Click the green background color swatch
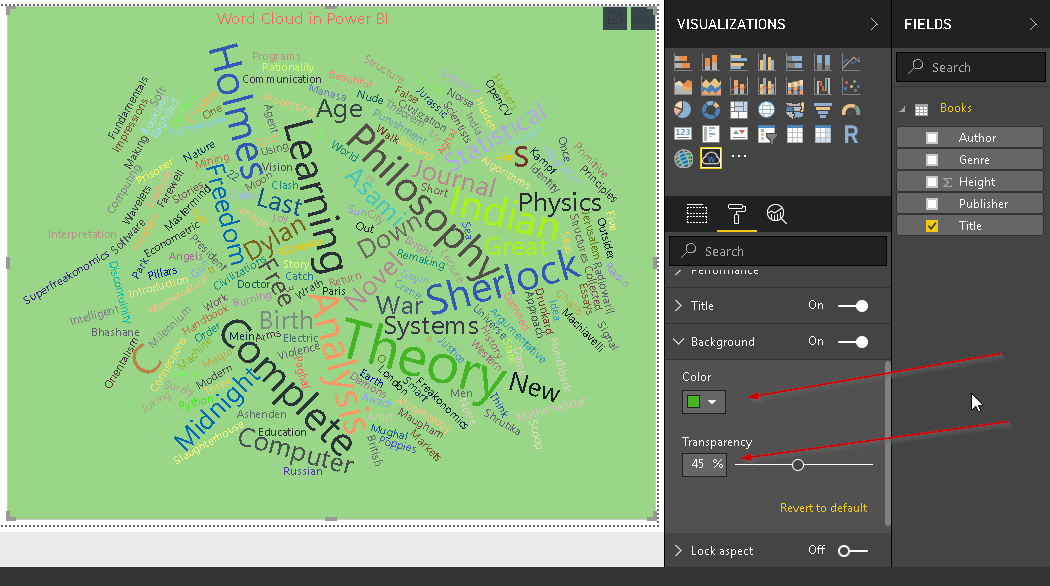The image size is (1050, 586). click(694, 402)
